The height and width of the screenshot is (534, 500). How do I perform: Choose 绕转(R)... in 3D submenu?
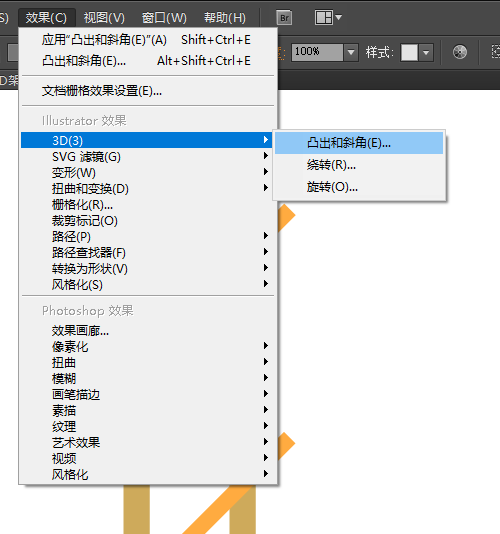359,165
